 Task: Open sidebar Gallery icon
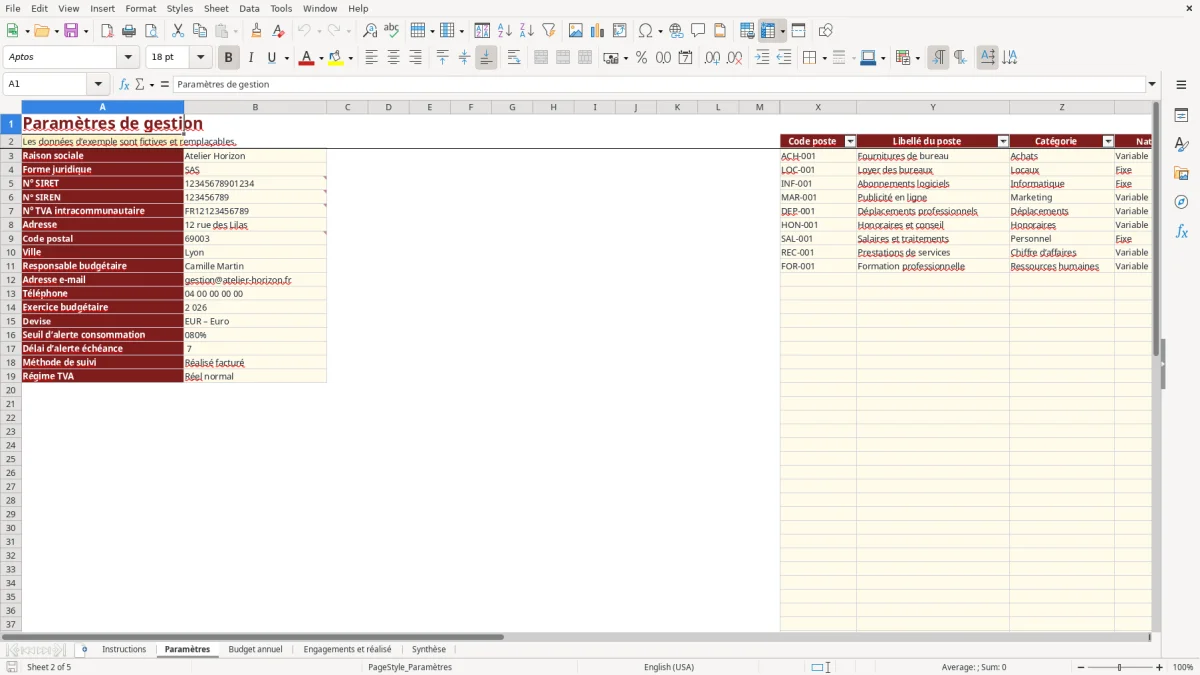pyautogui.click(x=1181, y=173)
